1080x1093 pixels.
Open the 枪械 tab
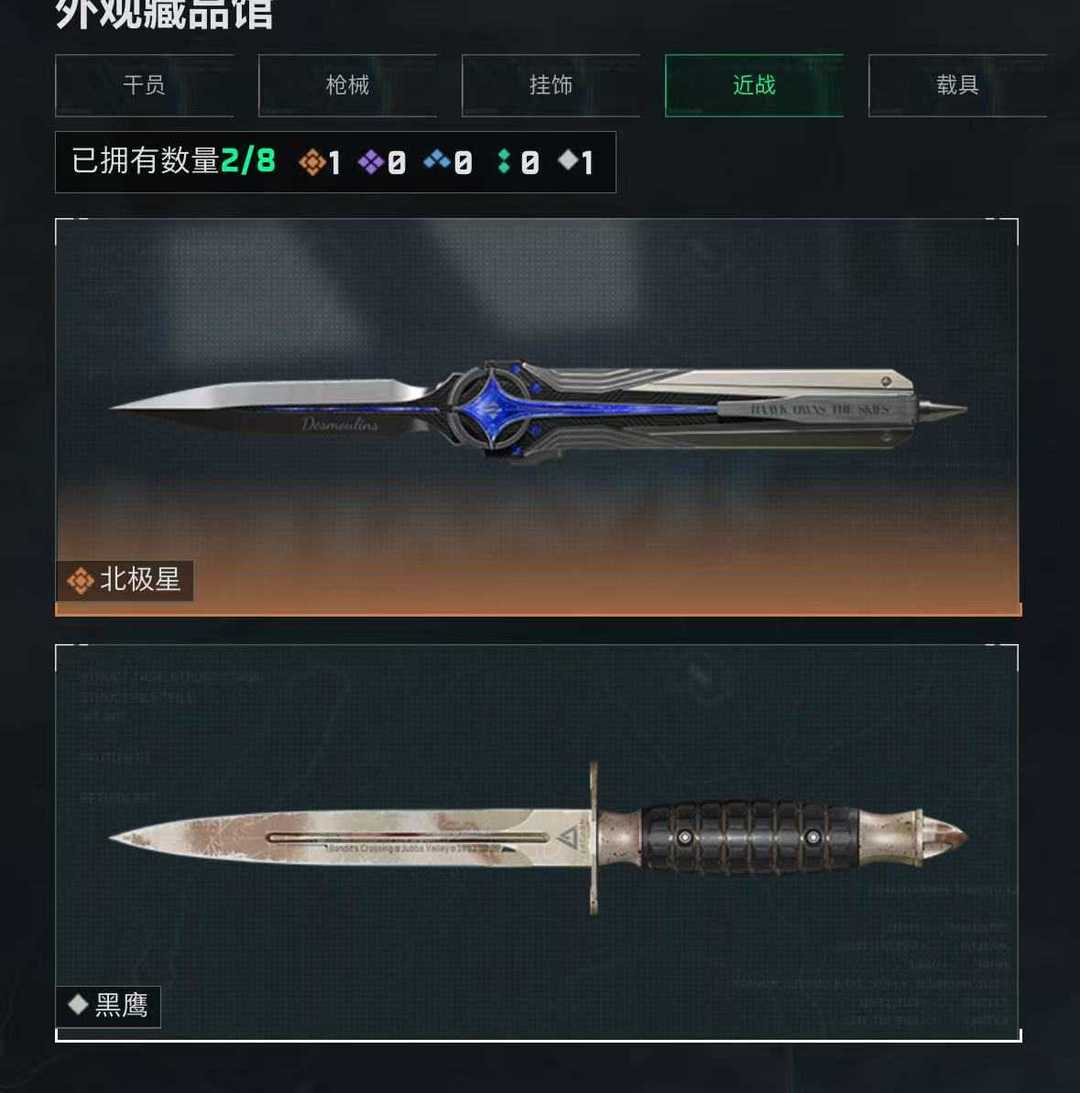(x=347, y=85)
